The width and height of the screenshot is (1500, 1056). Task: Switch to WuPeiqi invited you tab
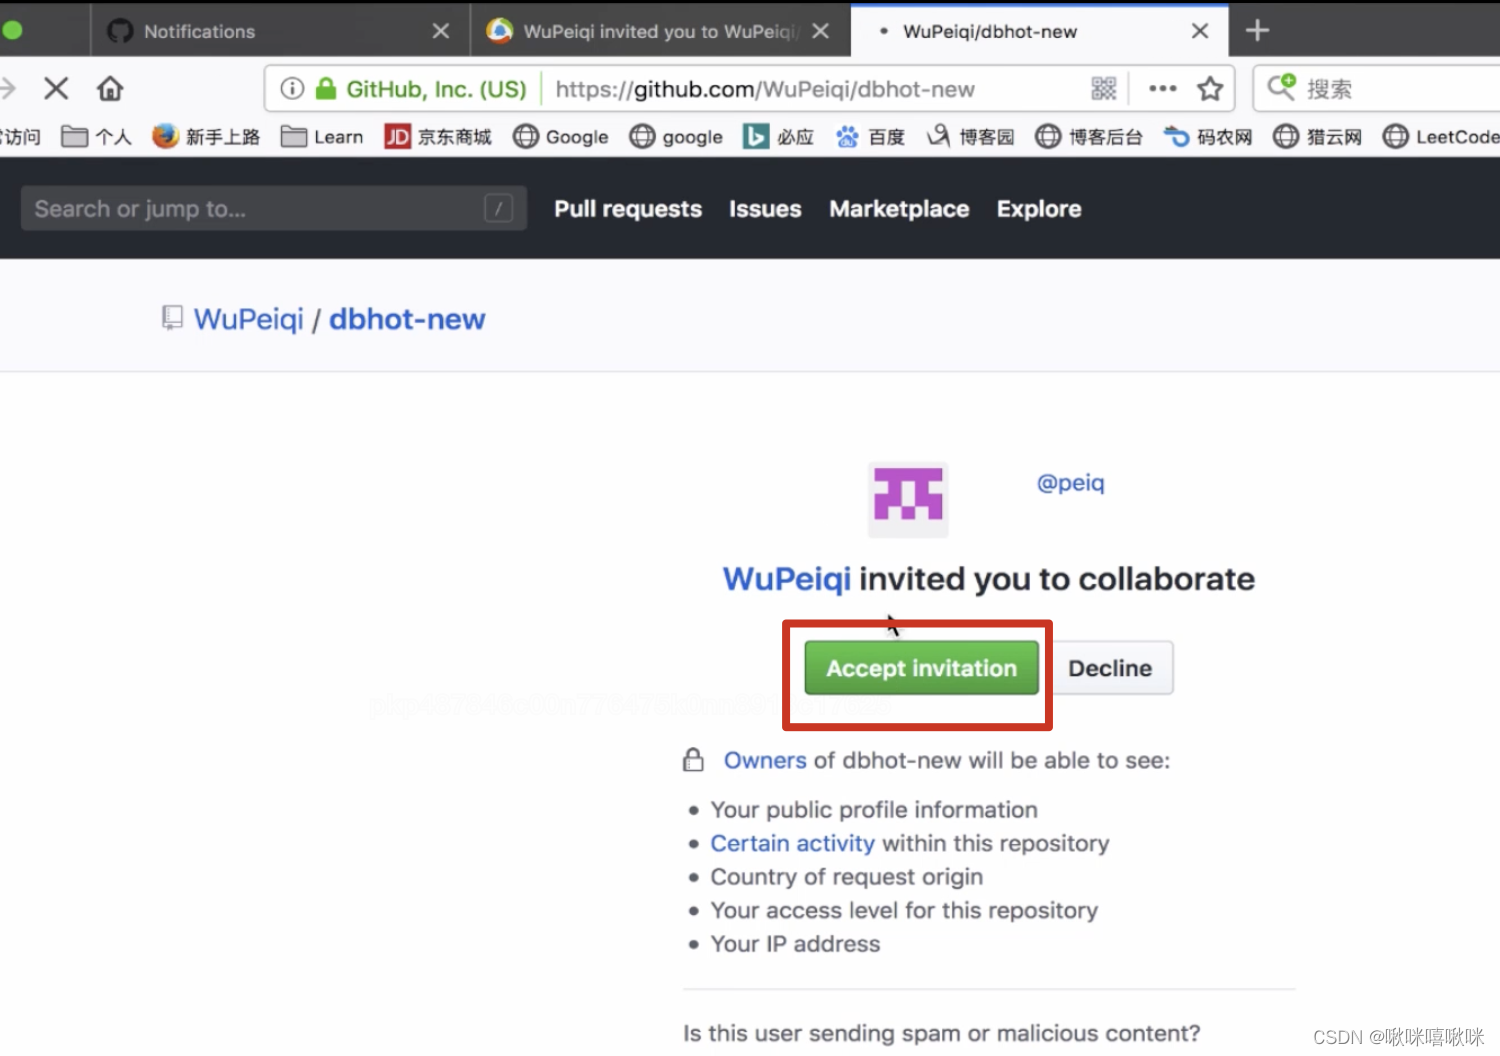[x=660, y=31]
